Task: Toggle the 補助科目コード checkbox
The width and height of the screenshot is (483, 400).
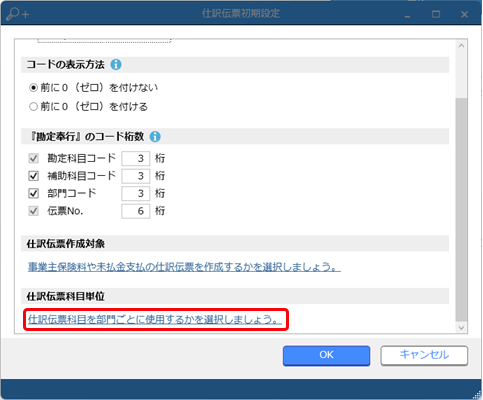Action: click(33, 176)
